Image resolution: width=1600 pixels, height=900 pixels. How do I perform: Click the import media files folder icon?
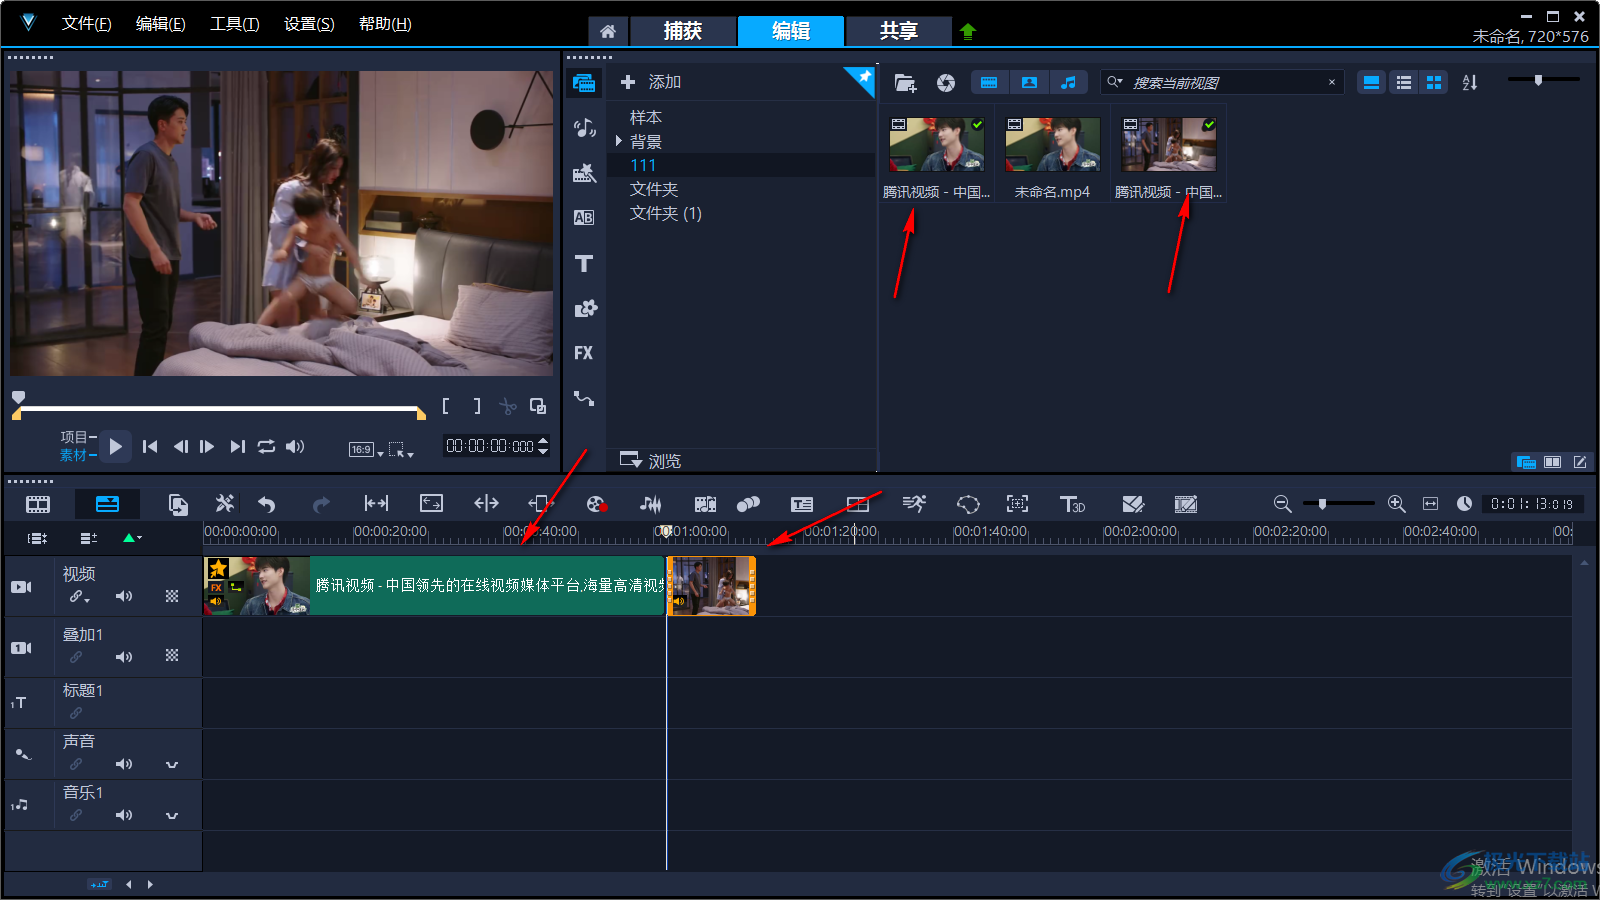(905, 83)
